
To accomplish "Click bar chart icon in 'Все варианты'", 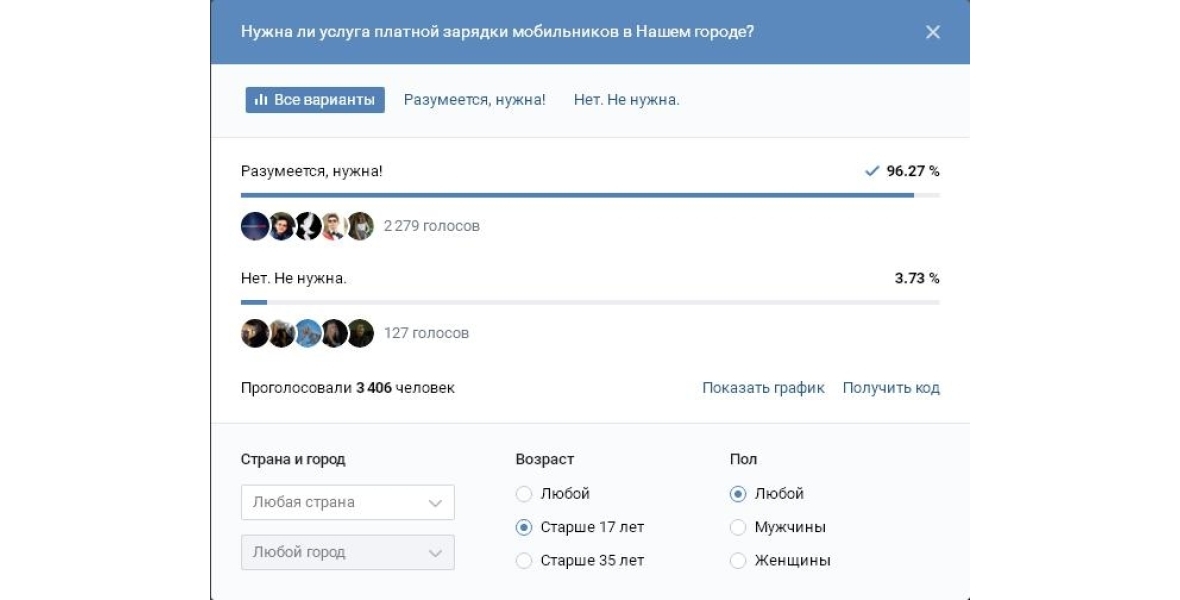I will point(260,99).
